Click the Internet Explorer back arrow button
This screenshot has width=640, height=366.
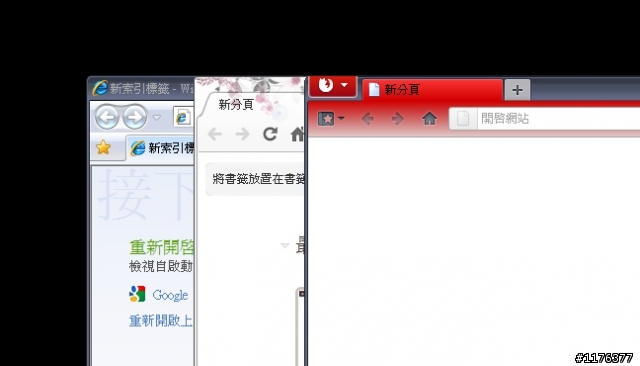pos(107,118)
